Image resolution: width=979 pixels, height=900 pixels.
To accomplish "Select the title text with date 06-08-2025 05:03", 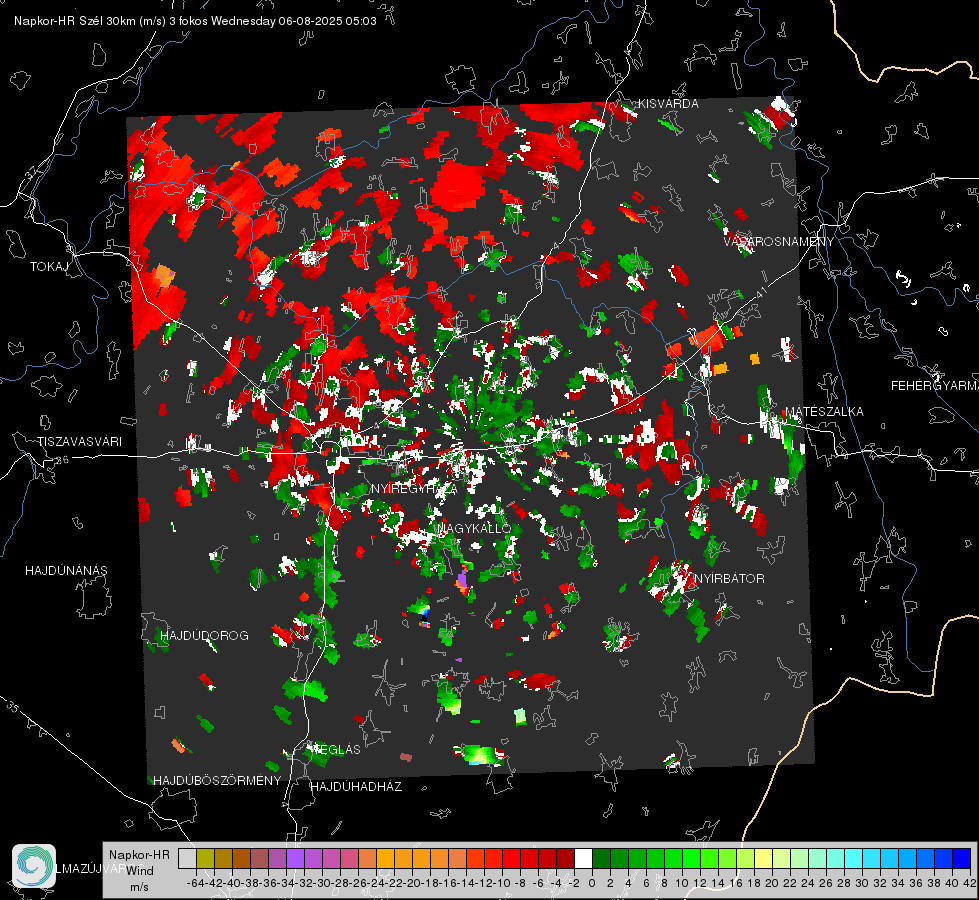I will [195, 21].
